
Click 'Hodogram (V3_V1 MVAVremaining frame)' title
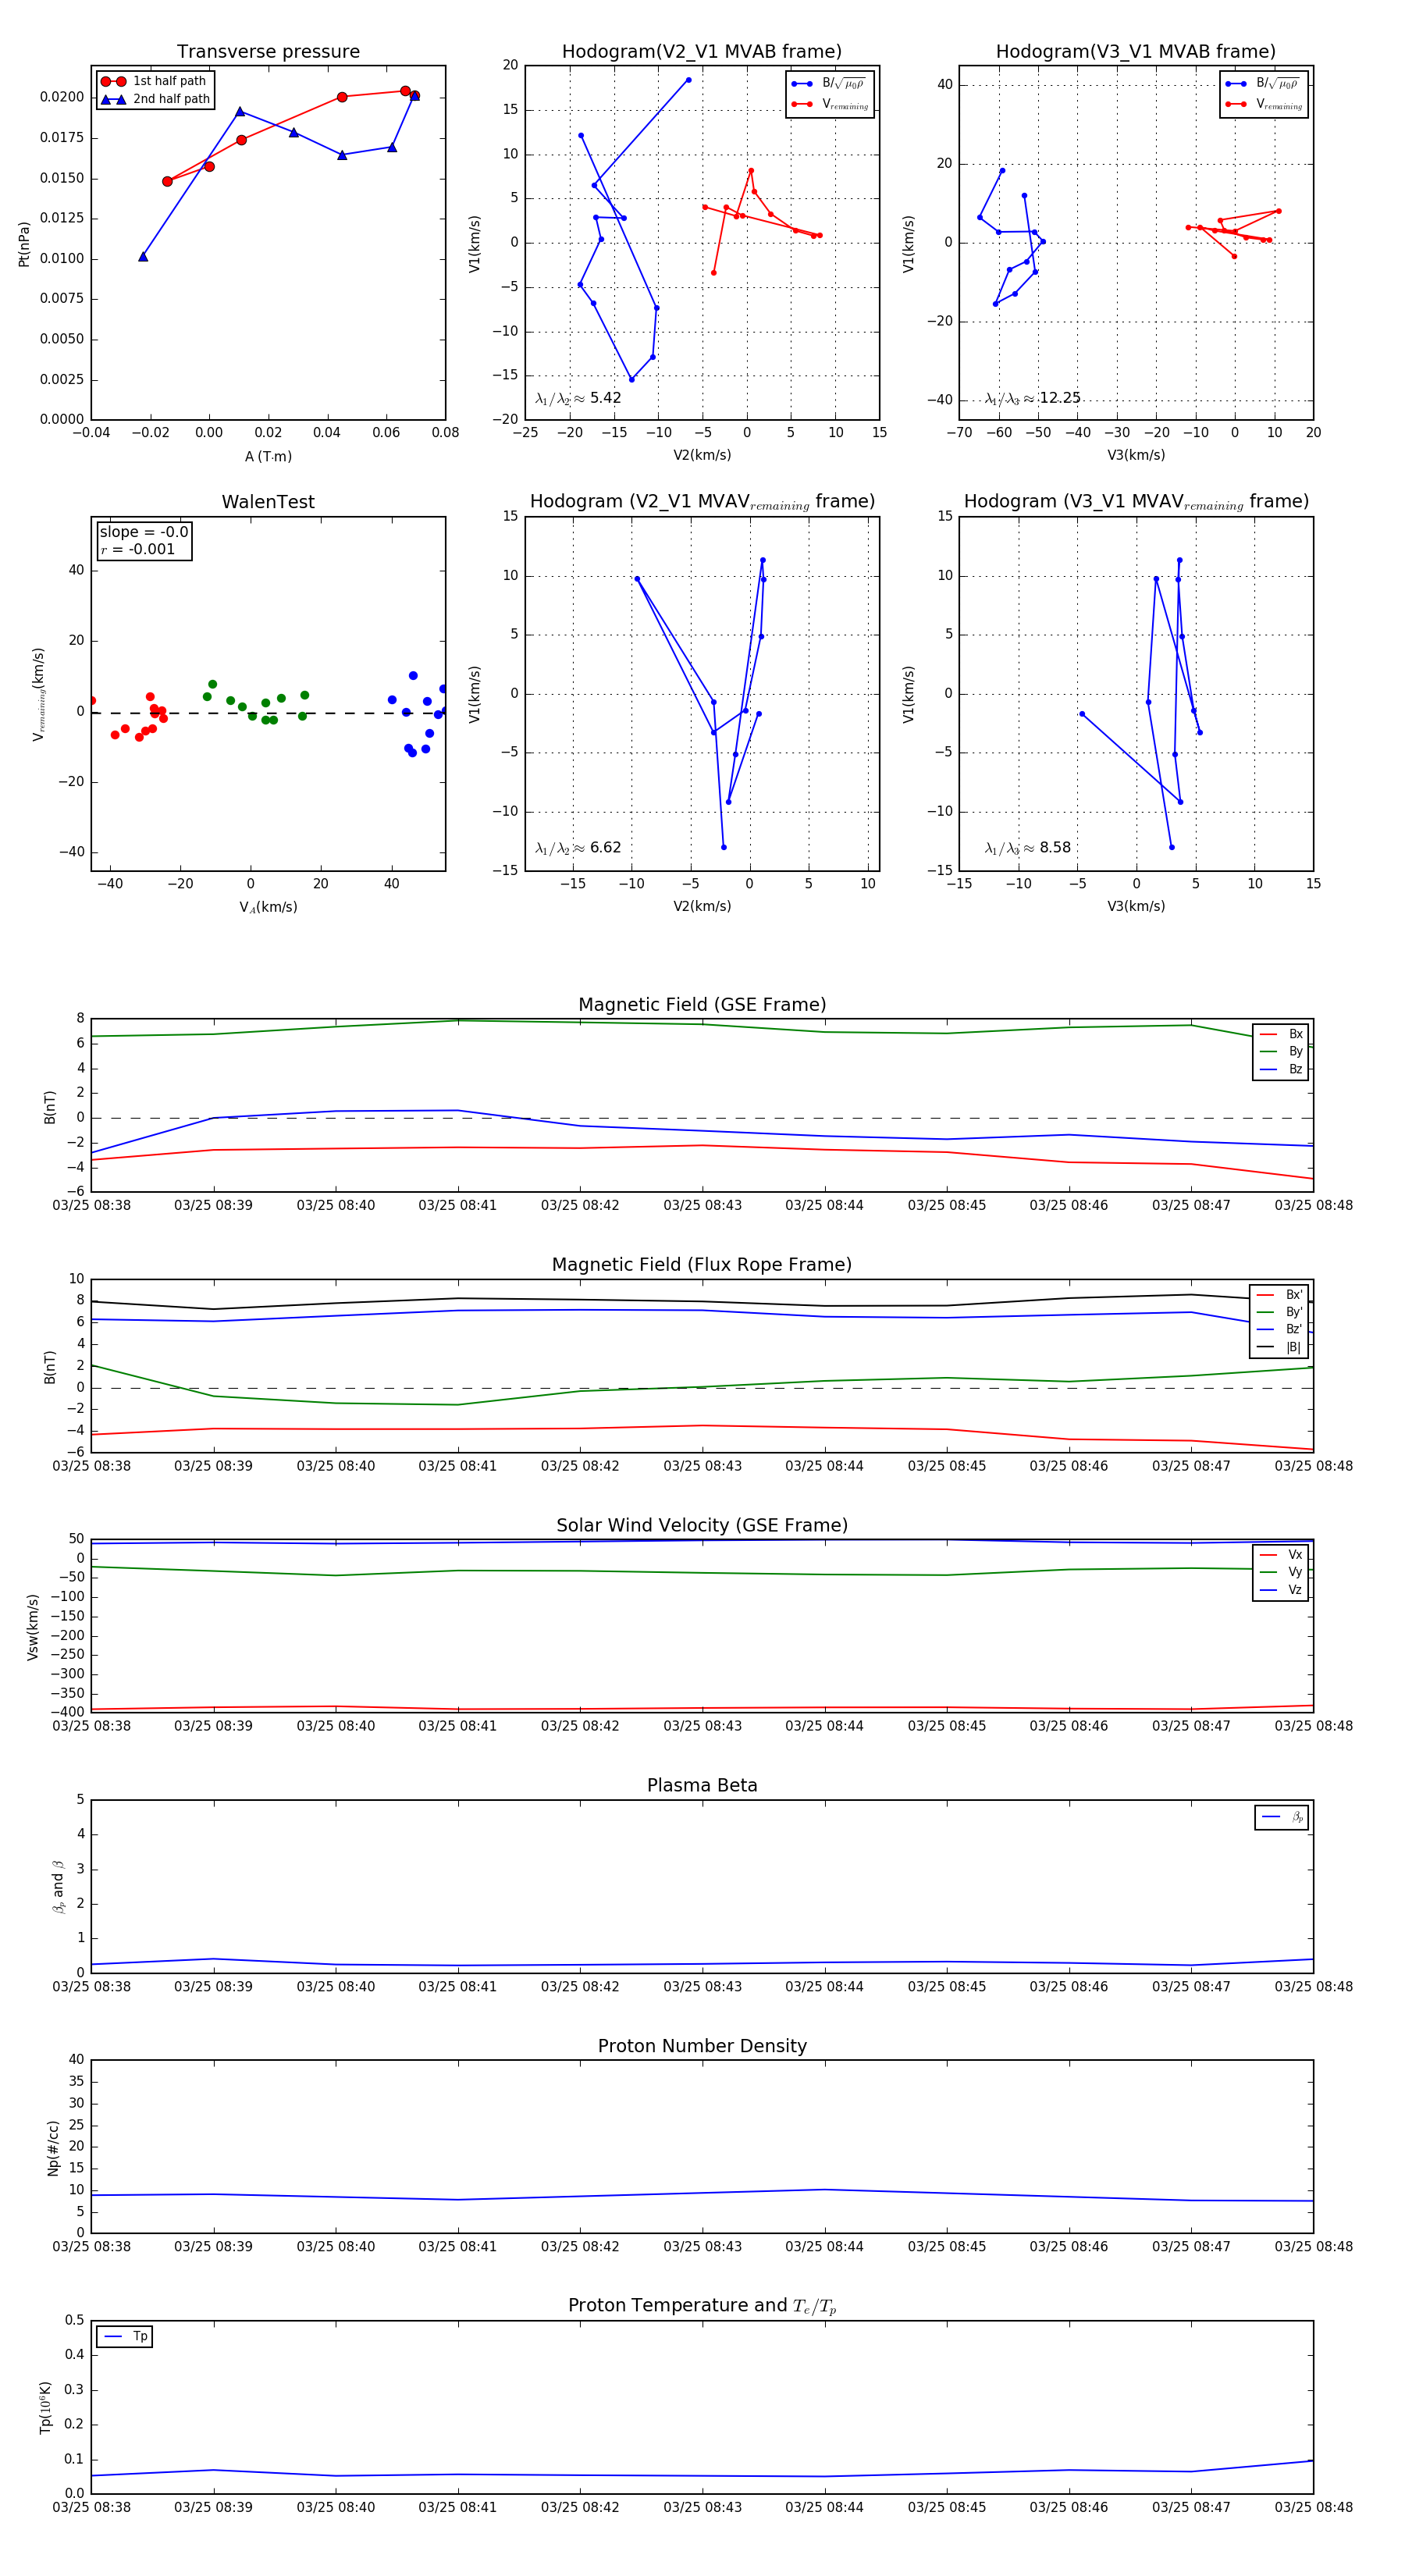pos(1136,502)
